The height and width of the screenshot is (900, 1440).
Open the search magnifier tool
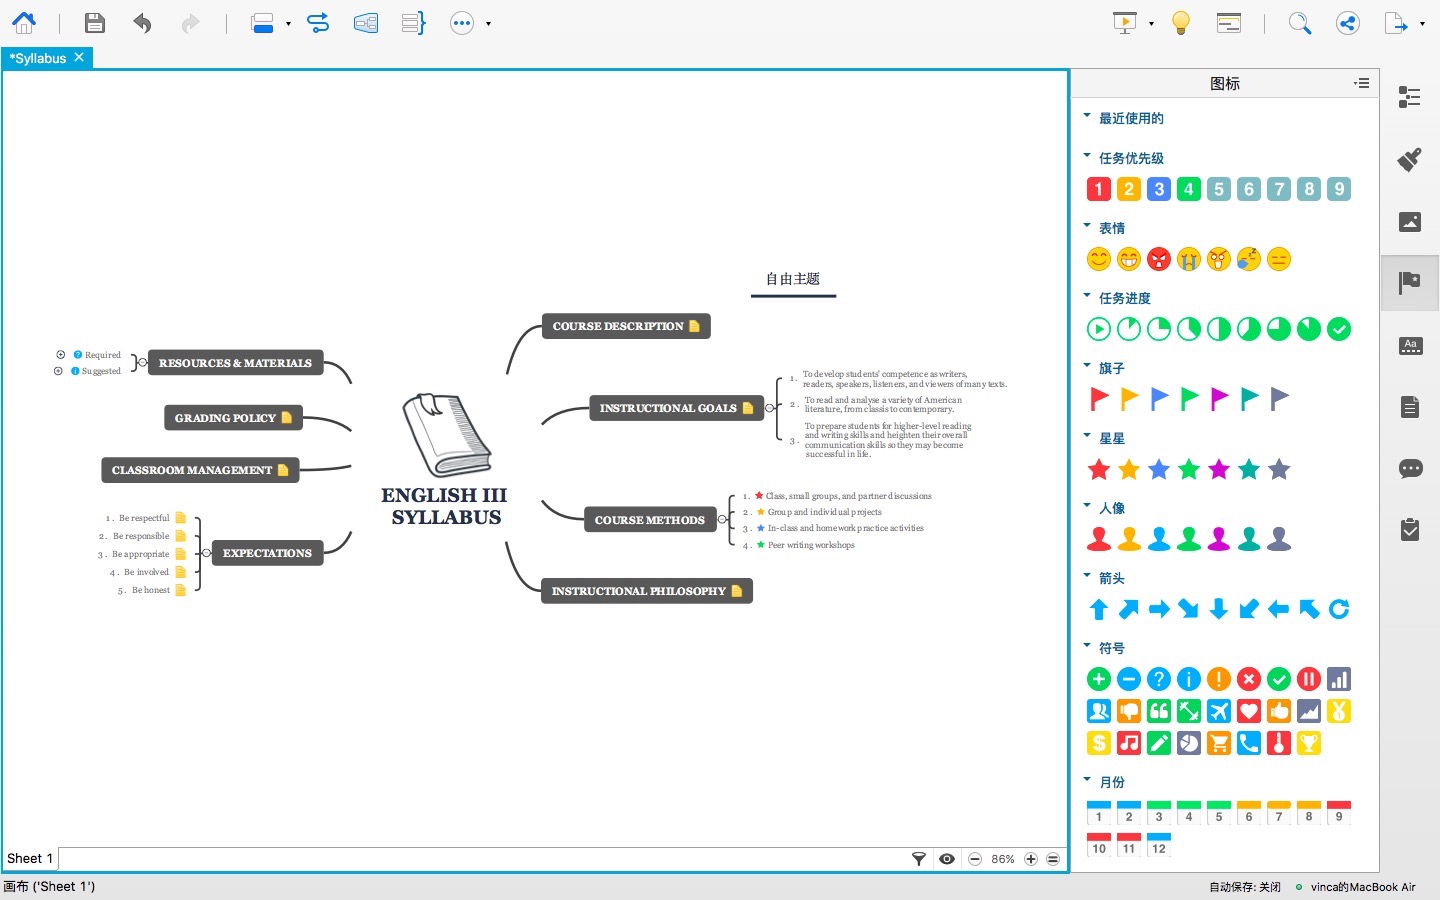[1299, 22]
